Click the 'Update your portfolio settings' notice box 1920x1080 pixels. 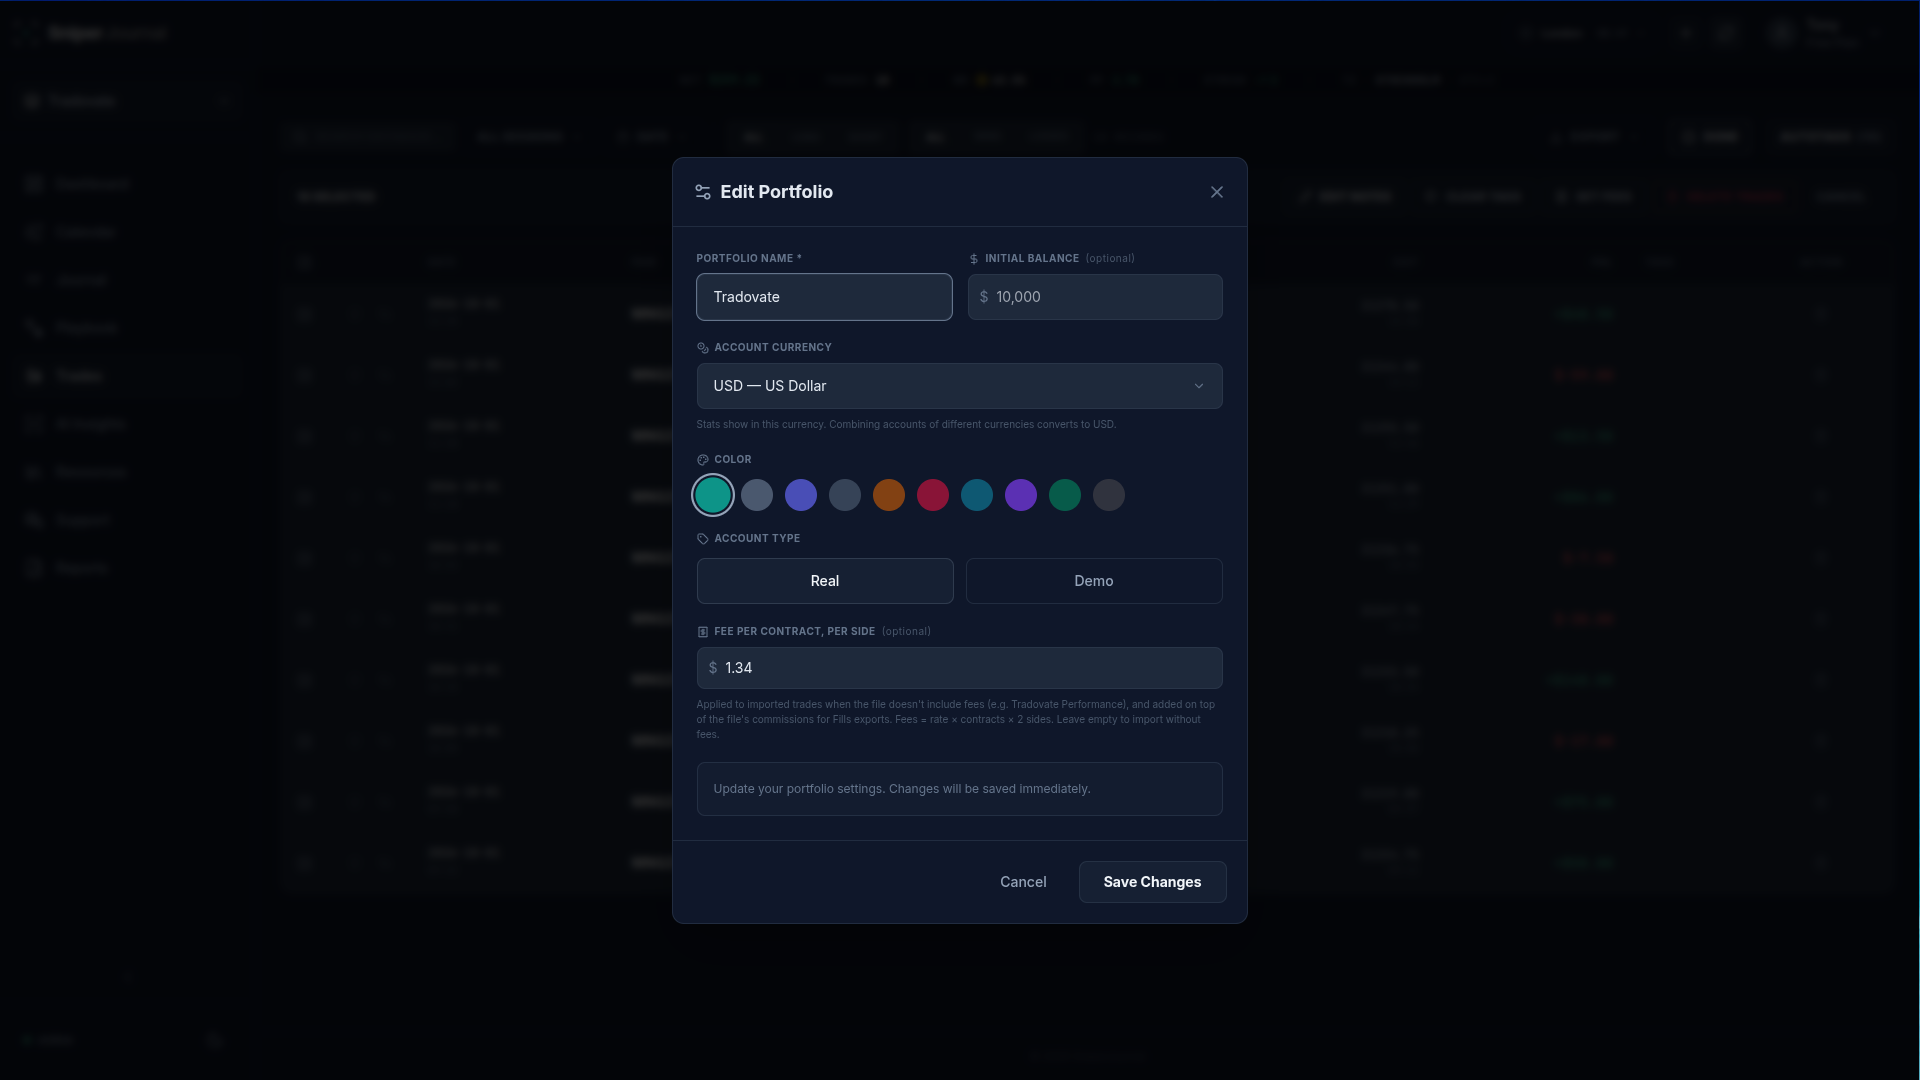pos(960,789)
